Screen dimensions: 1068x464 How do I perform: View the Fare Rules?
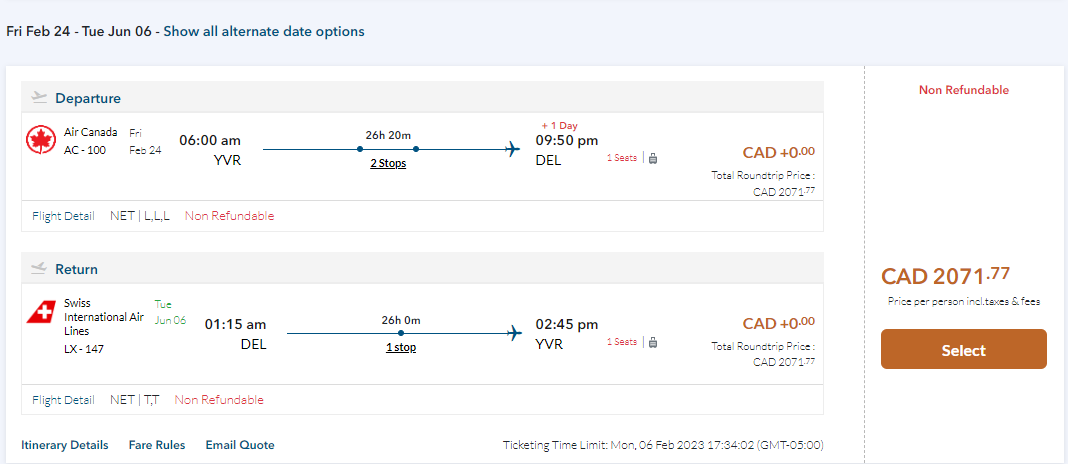pos(157,445)
